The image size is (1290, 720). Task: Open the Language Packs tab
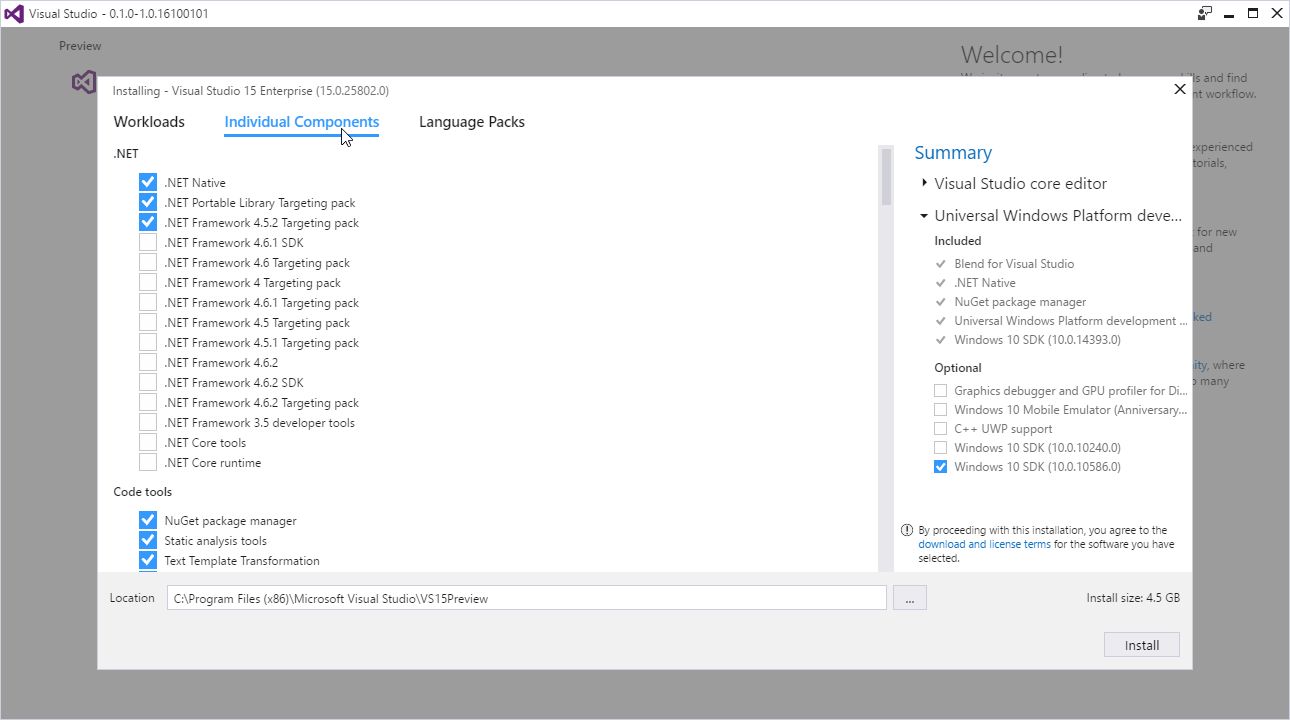tap(471, 122)
